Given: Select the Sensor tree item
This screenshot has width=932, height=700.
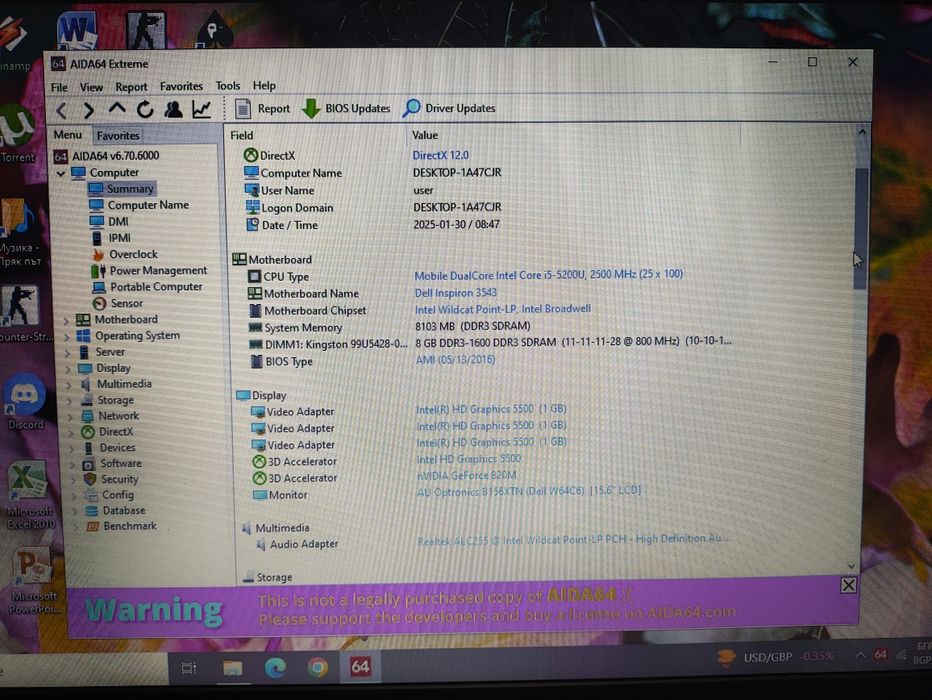Looking at the screenshot, I should (118, 303).
